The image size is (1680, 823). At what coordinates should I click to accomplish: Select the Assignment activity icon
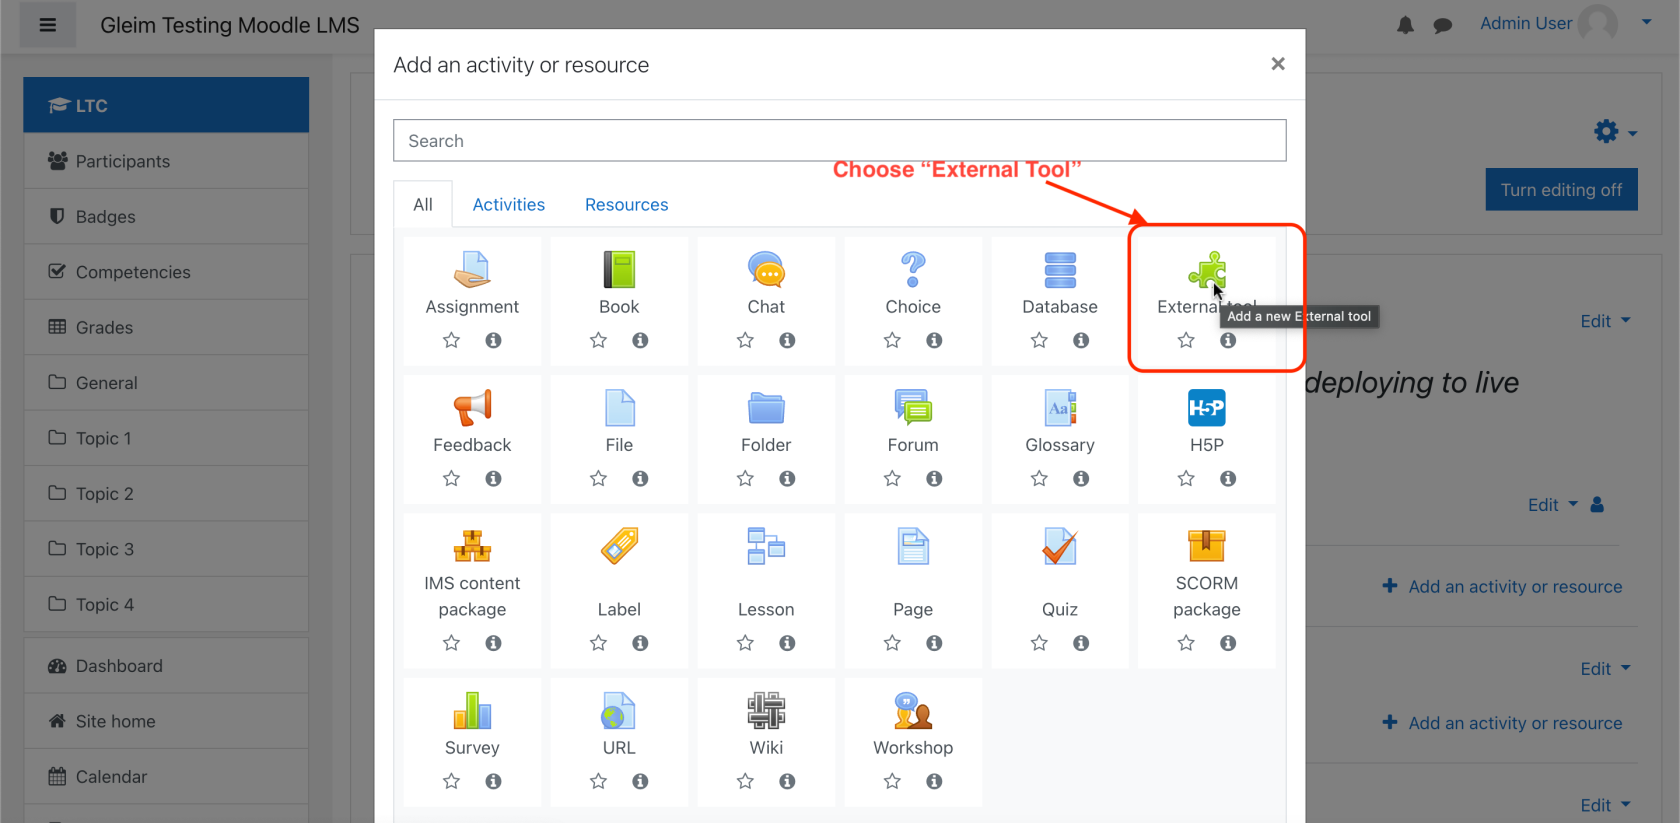(x=472, y=270)
